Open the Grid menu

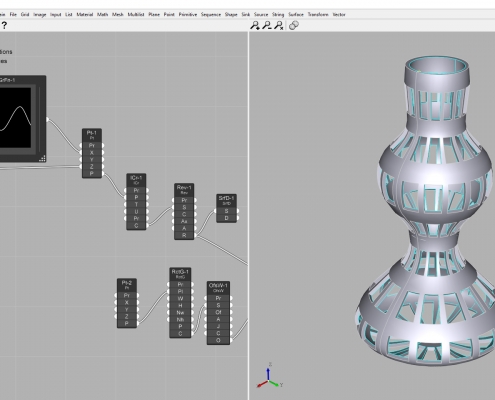25,14
